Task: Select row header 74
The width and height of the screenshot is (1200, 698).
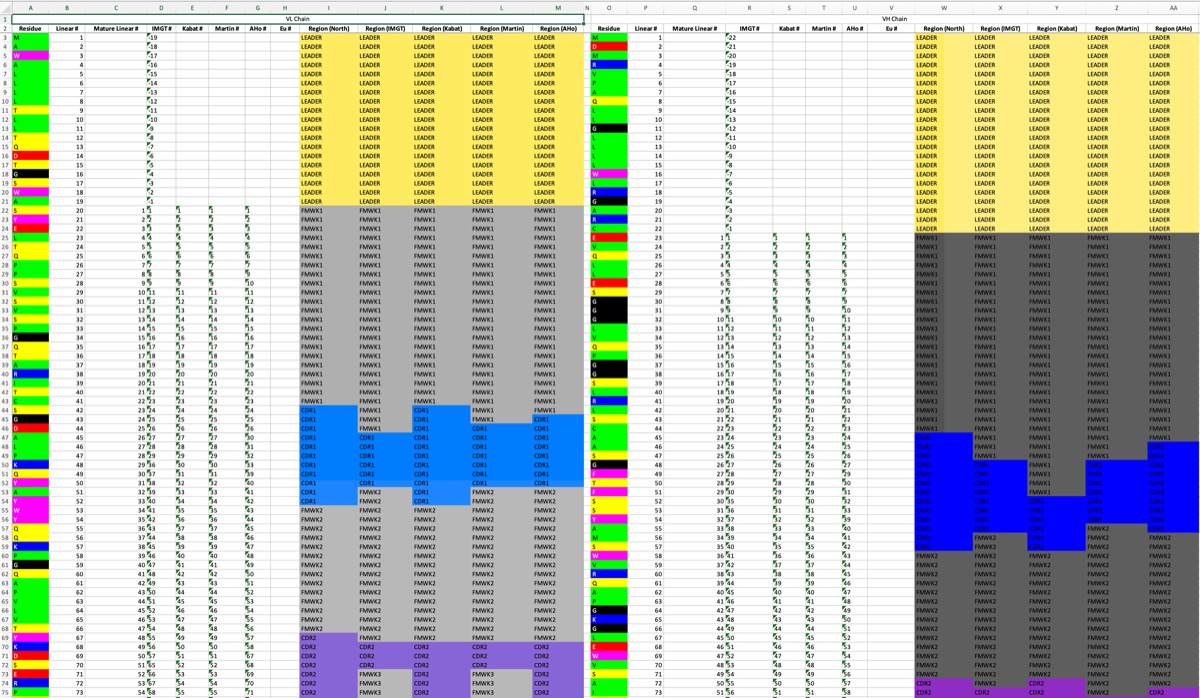Action: coord(6,682)
